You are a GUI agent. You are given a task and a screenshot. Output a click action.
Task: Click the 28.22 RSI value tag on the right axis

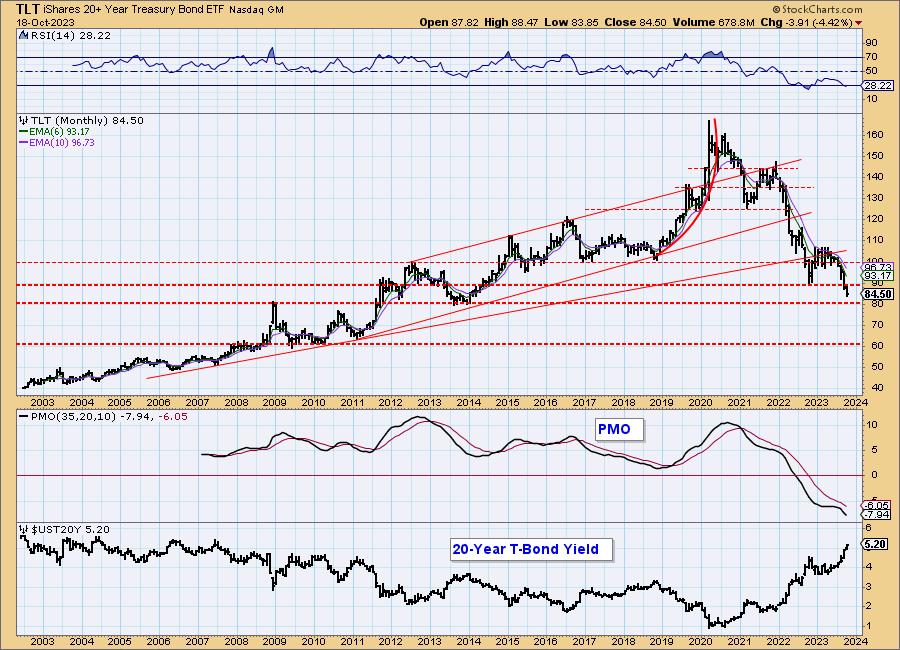pyautogui.click(x=878, y=86)
